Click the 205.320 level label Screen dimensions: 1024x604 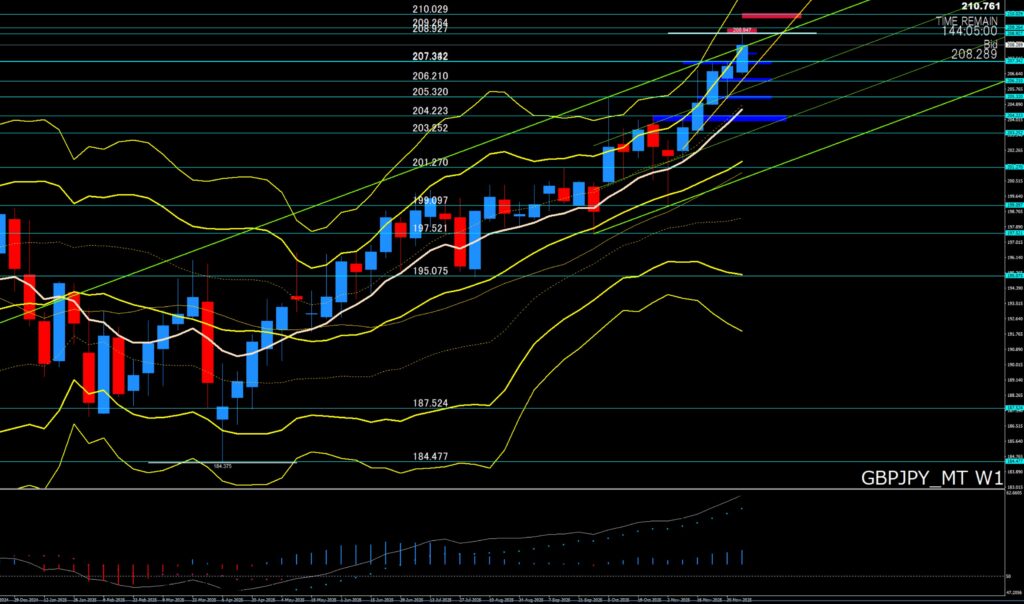[430, 92]
